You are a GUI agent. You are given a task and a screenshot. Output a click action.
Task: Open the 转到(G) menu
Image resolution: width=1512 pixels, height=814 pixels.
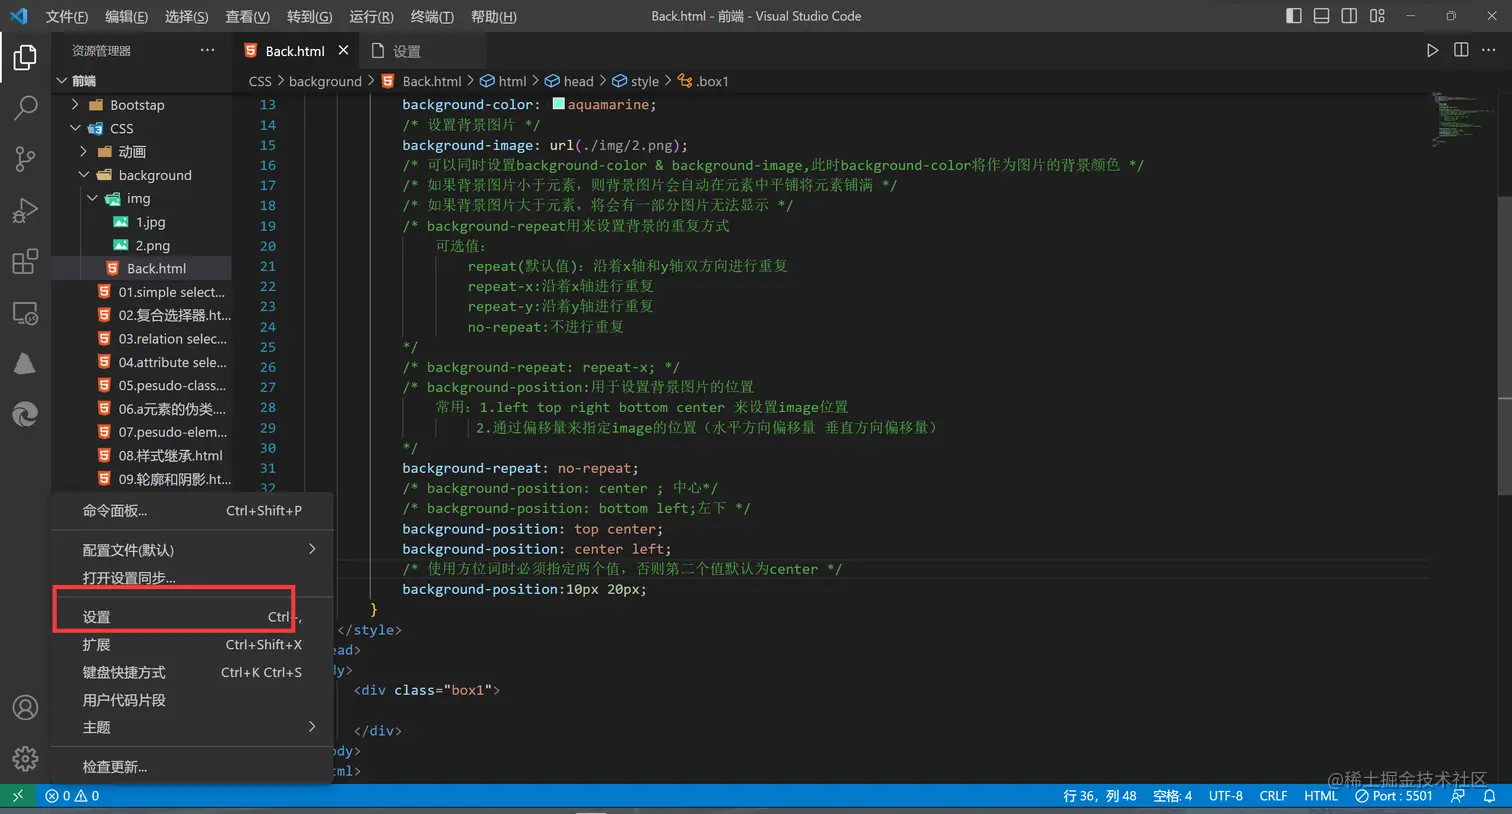[309, 16]
